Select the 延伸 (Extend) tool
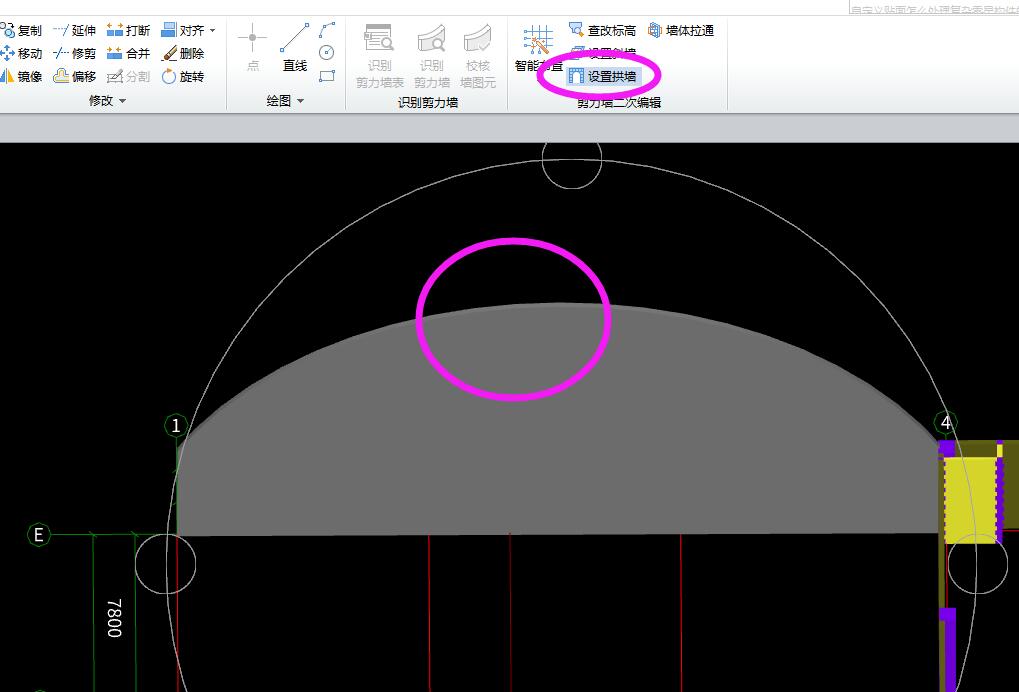 click(74, 30)
